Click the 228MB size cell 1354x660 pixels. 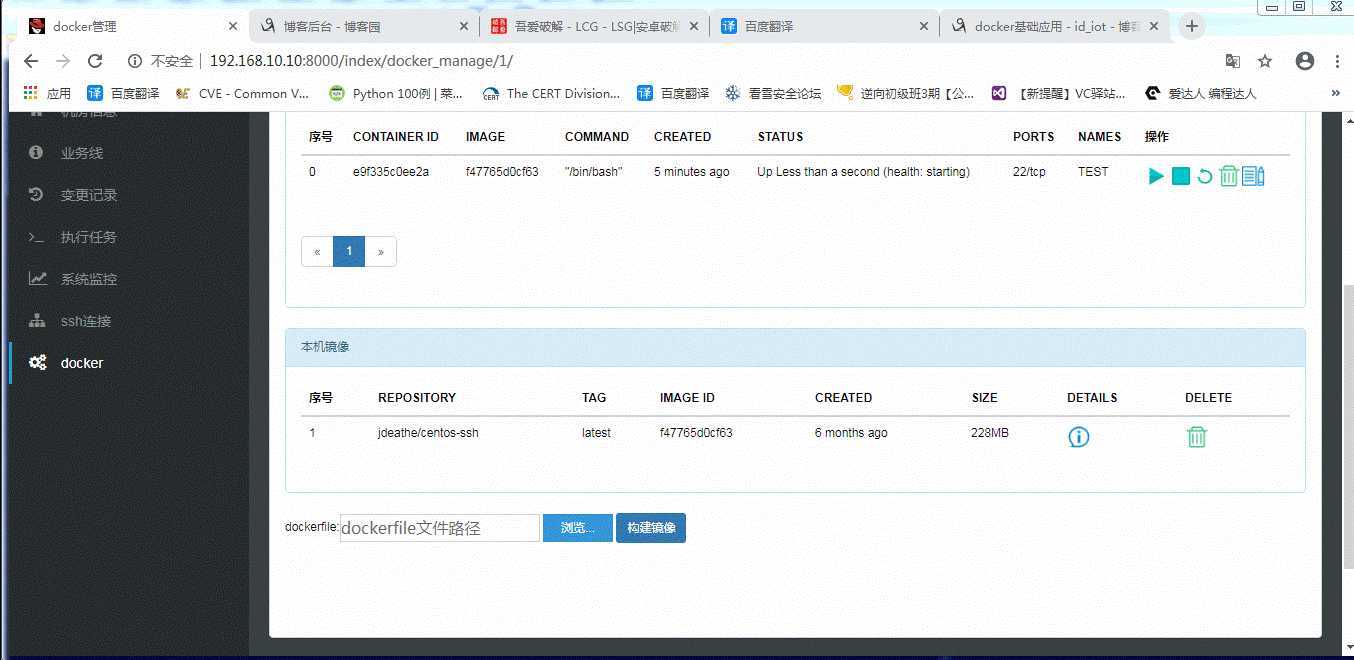[990, 433]
